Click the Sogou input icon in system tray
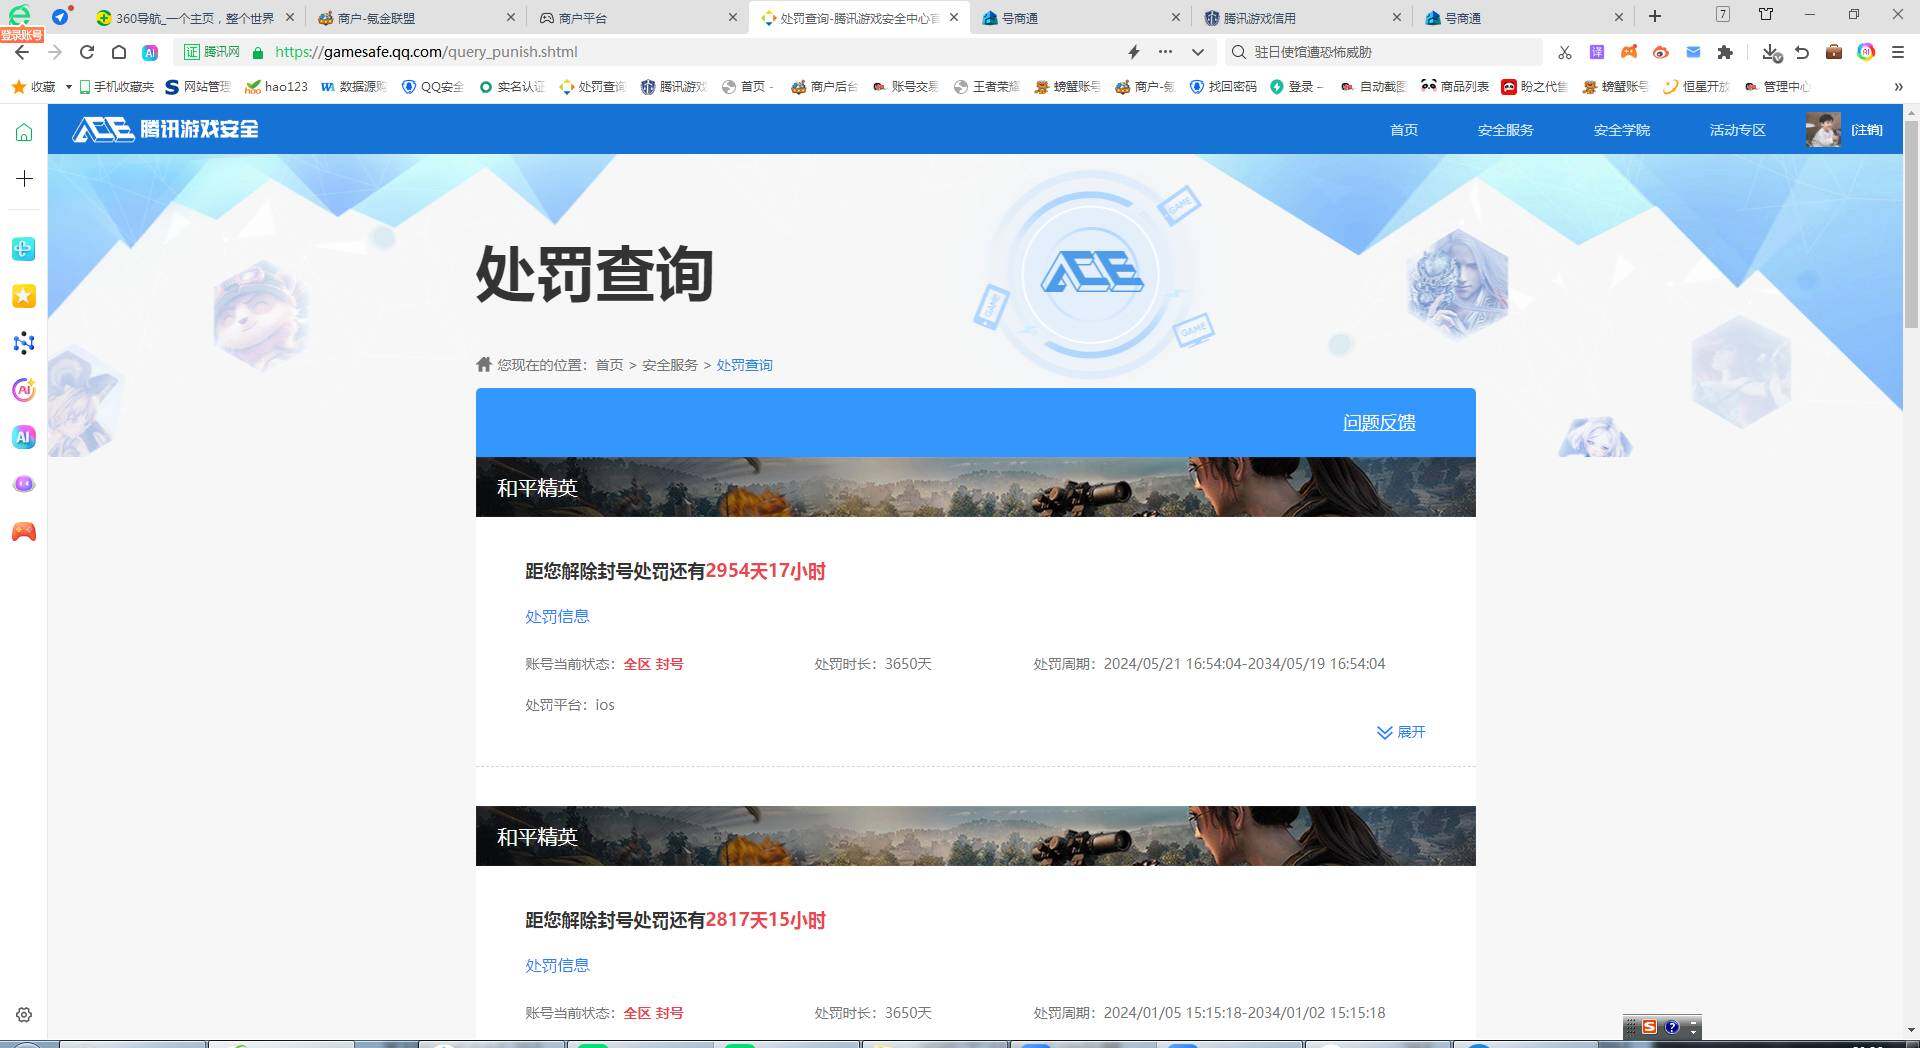 [1648, 1027]
